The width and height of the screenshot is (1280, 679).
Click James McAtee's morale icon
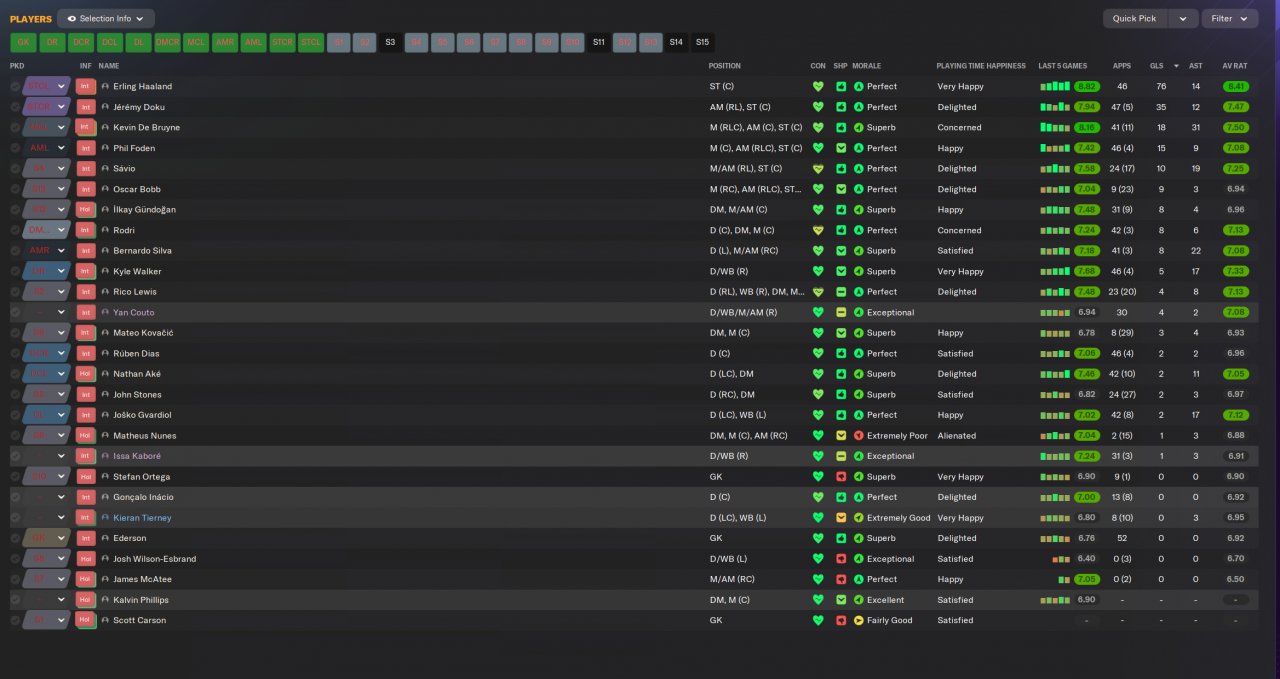[858, 580]
